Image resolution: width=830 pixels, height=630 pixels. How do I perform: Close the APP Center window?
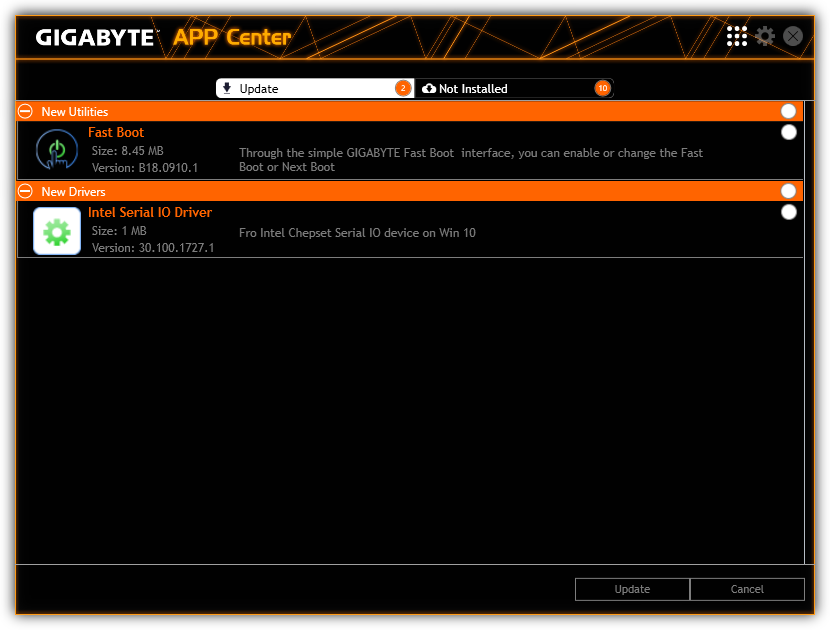tap(792, 37)
